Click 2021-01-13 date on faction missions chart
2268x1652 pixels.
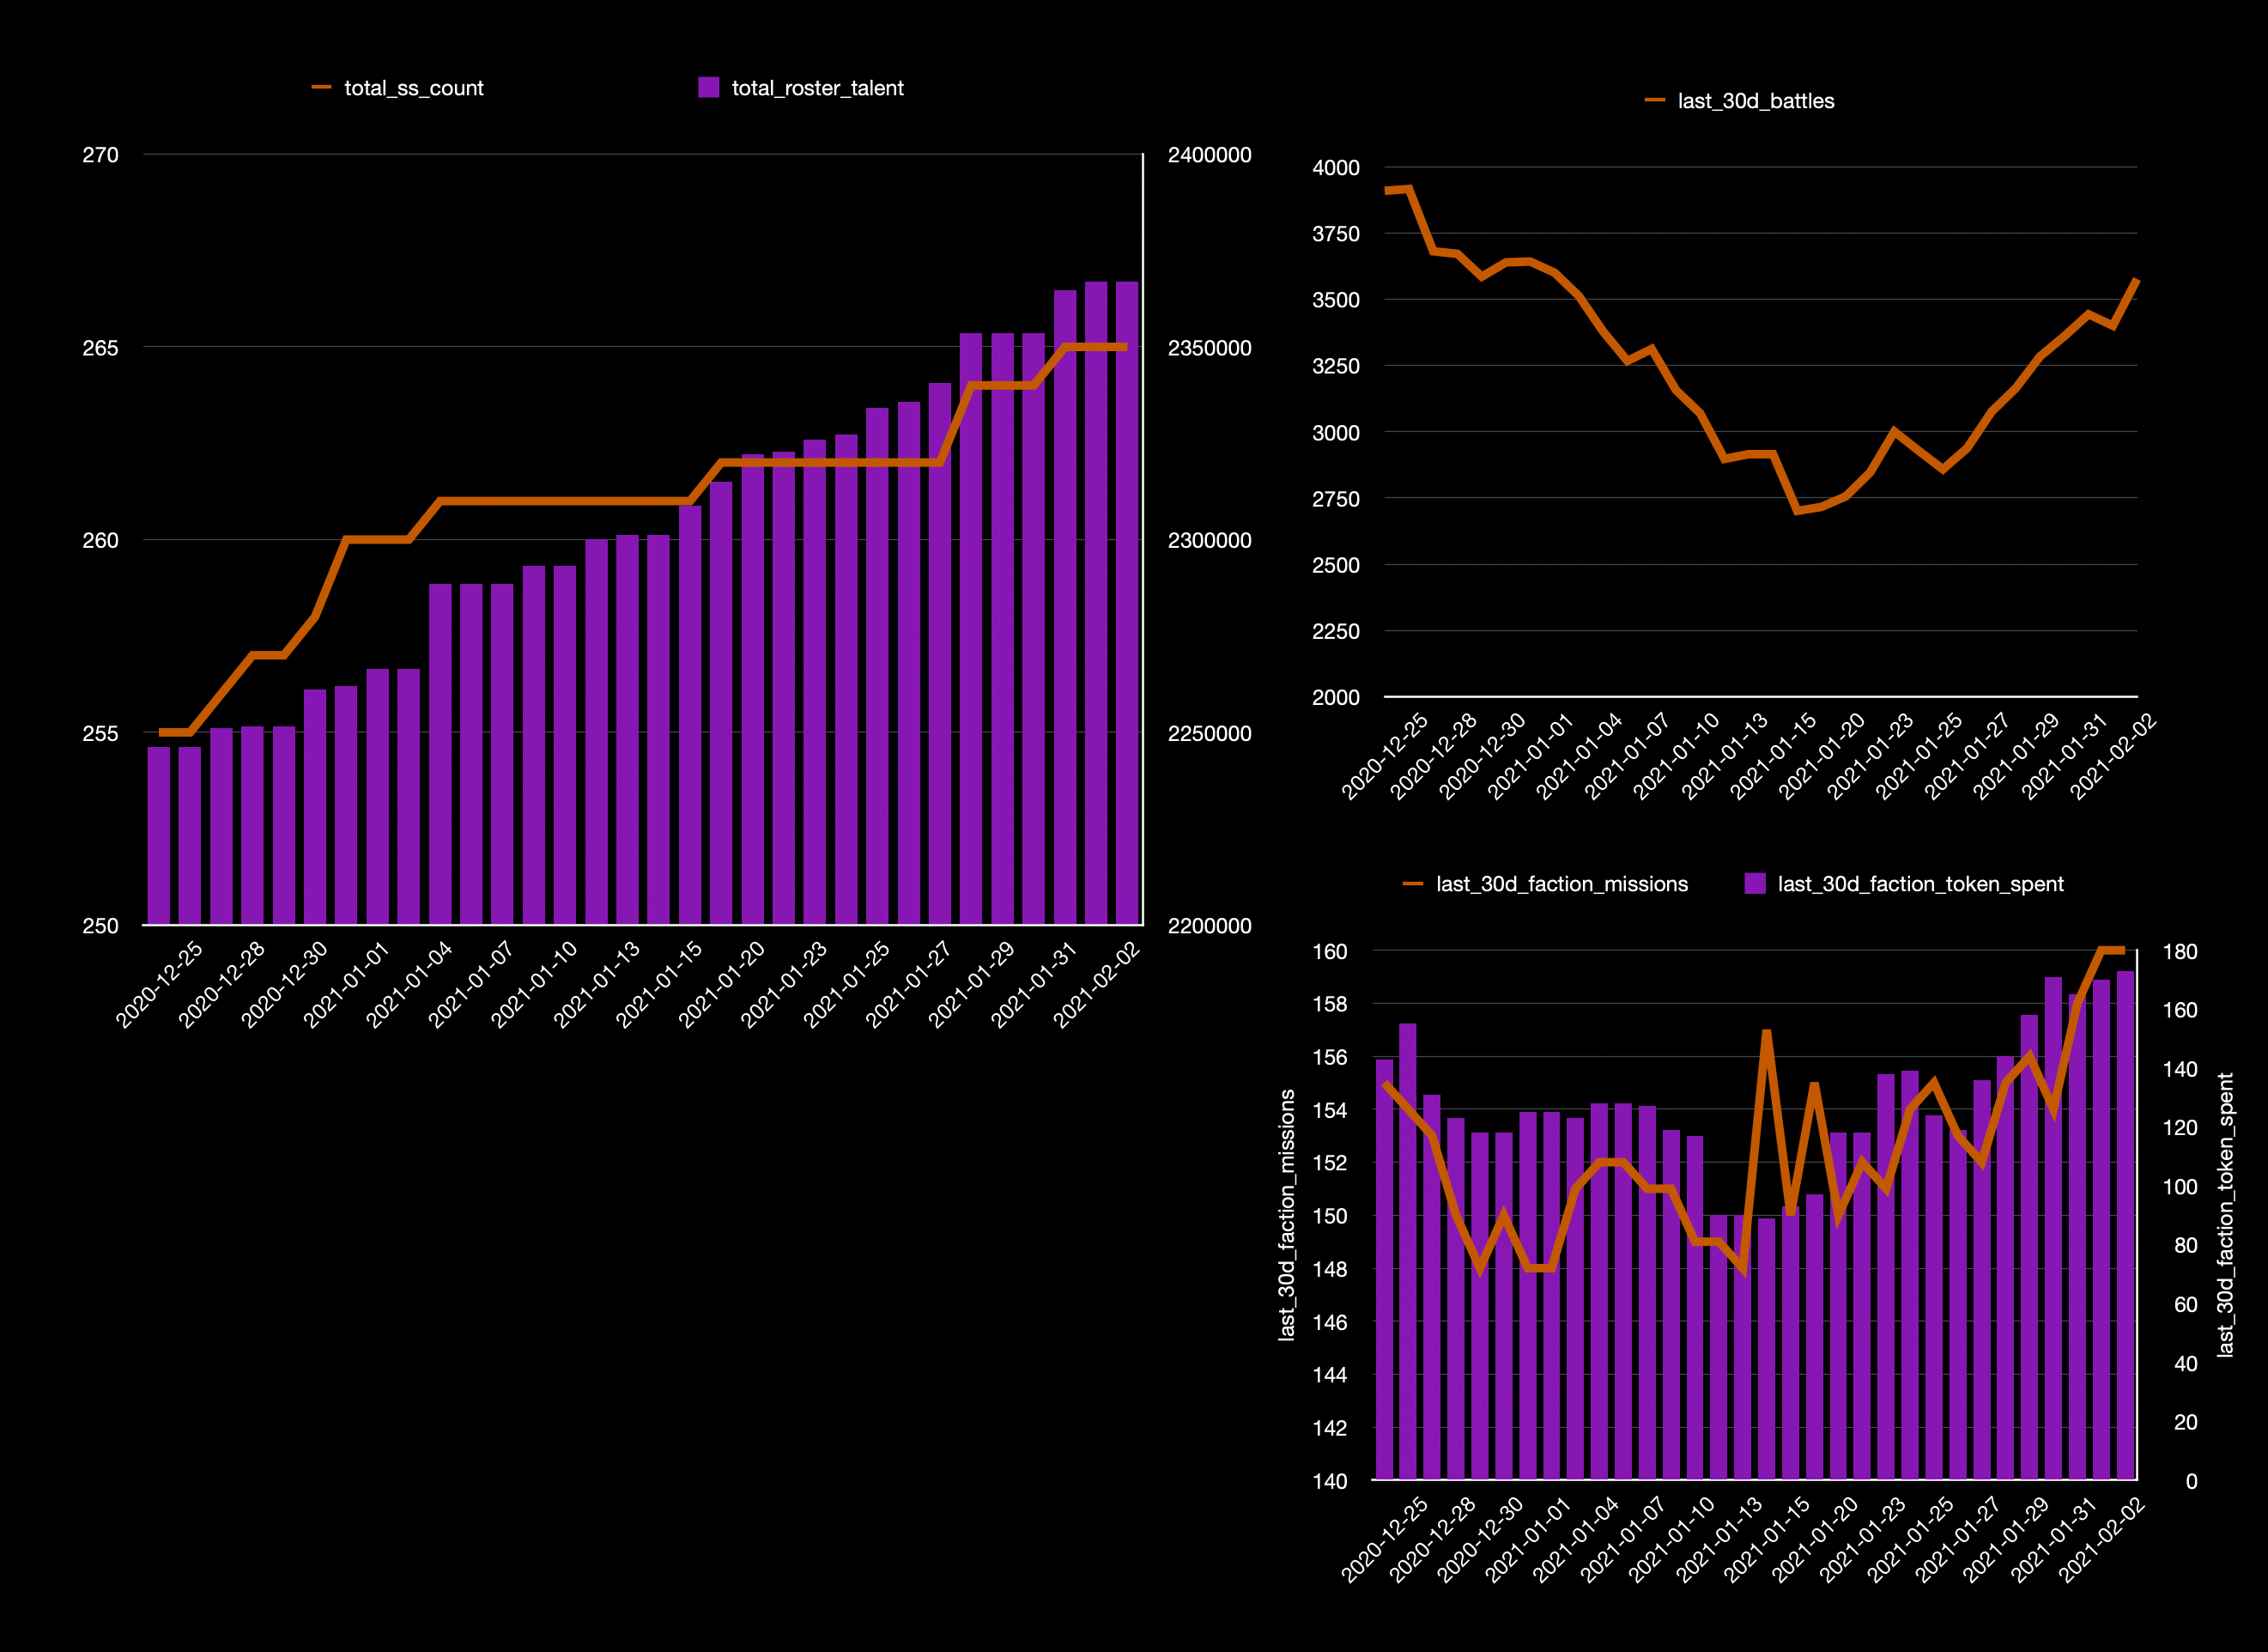[x=1720, y=1539]
